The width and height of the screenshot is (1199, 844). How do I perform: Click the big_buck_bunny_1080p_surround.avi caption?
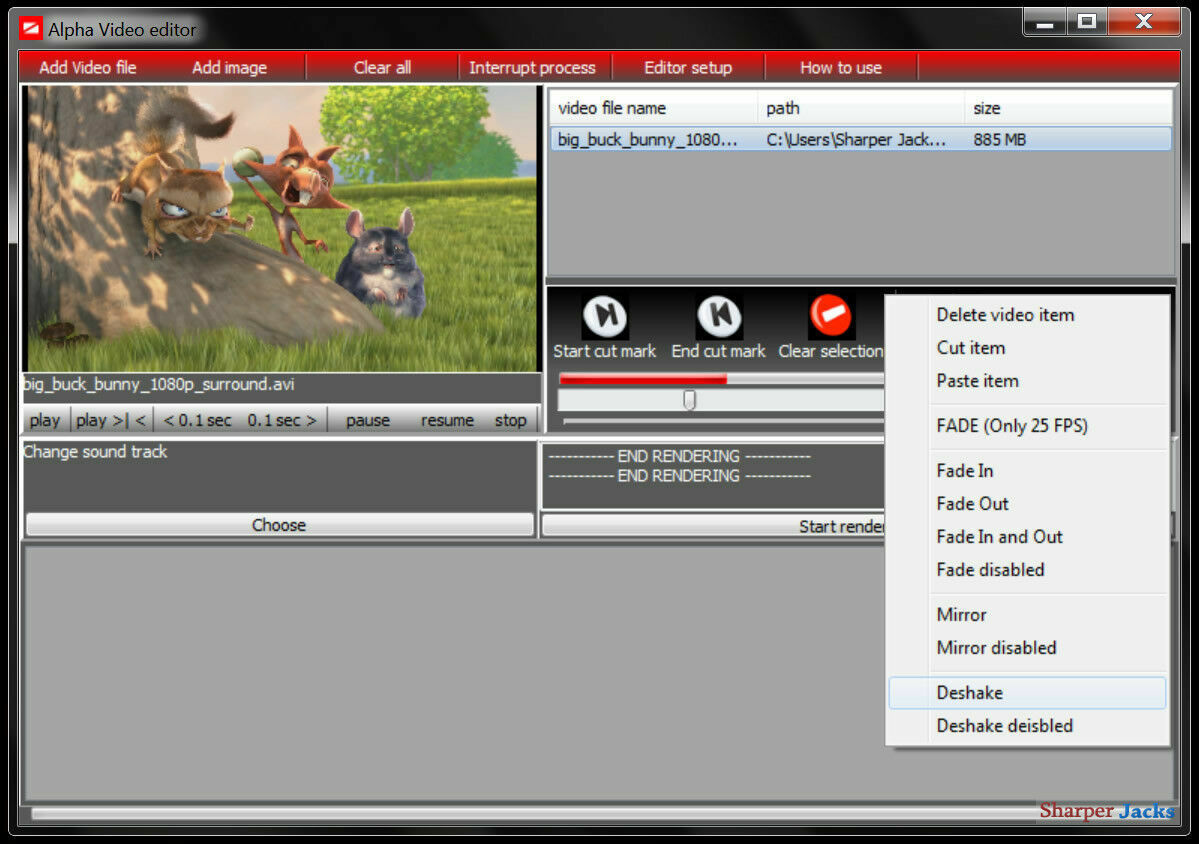point(159,384)
